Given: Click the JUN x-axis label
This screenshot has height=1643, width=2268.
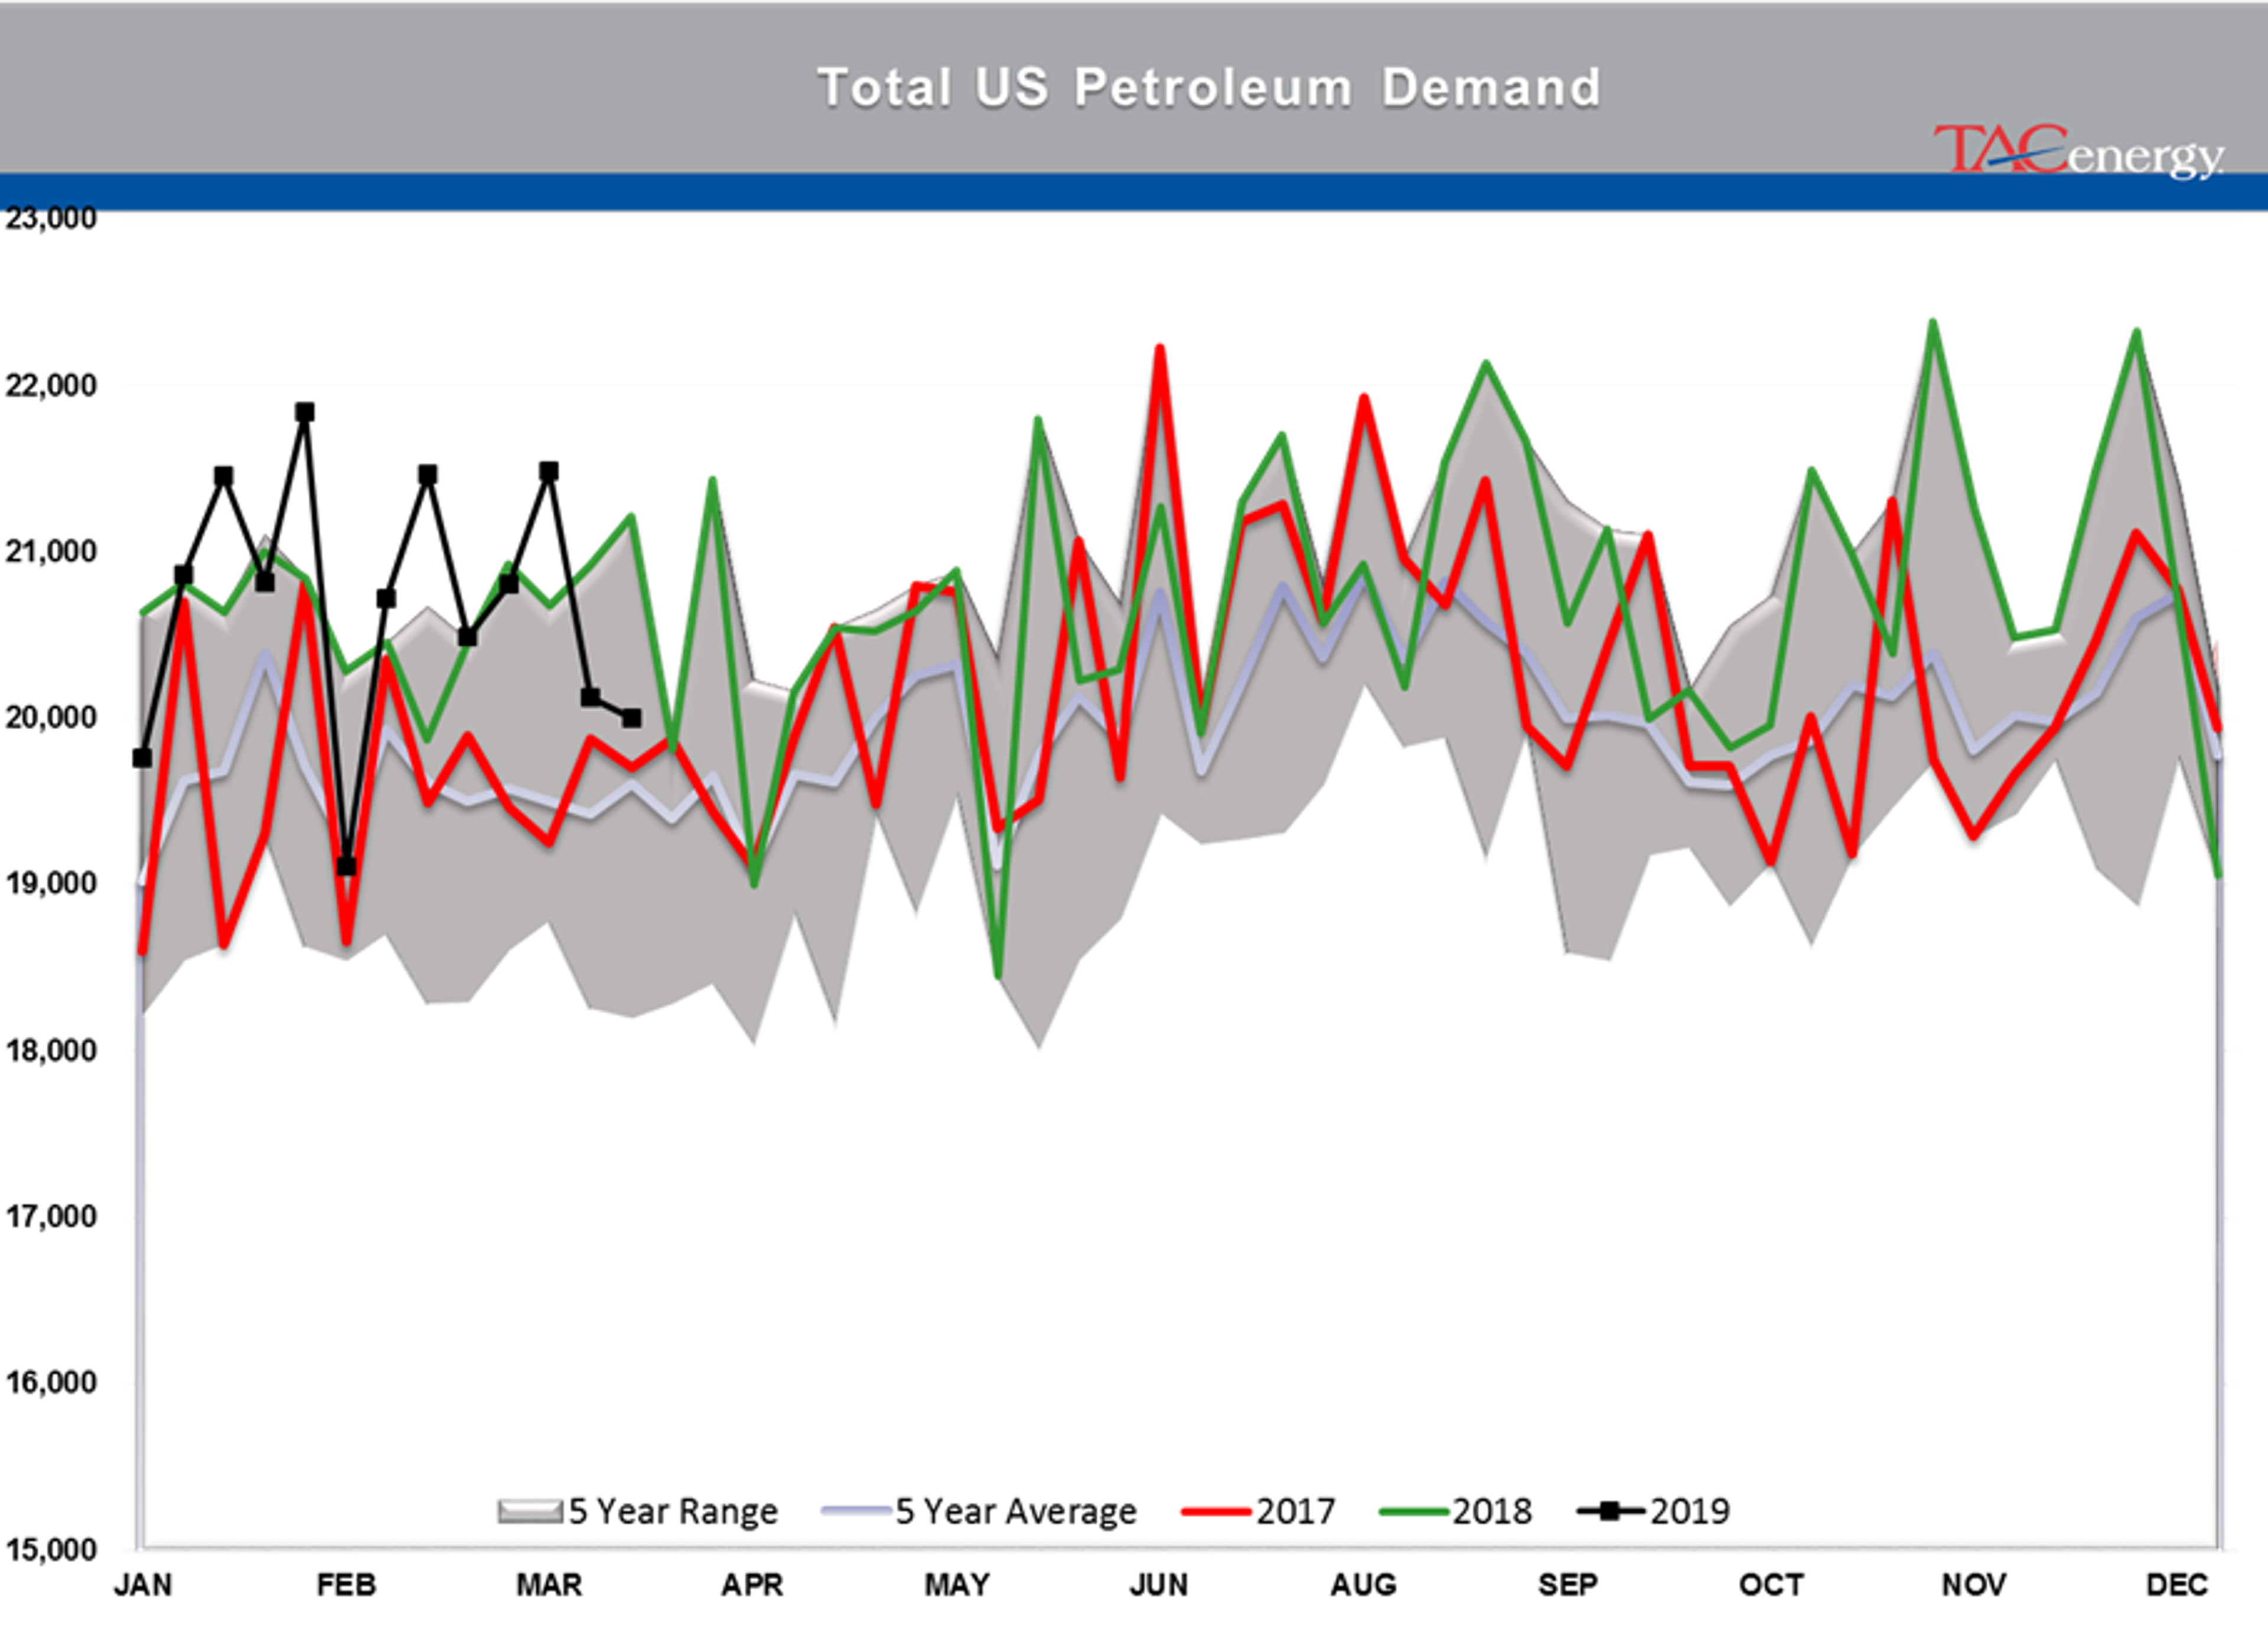Looking at the screenshot, I should point(1159,1585).
